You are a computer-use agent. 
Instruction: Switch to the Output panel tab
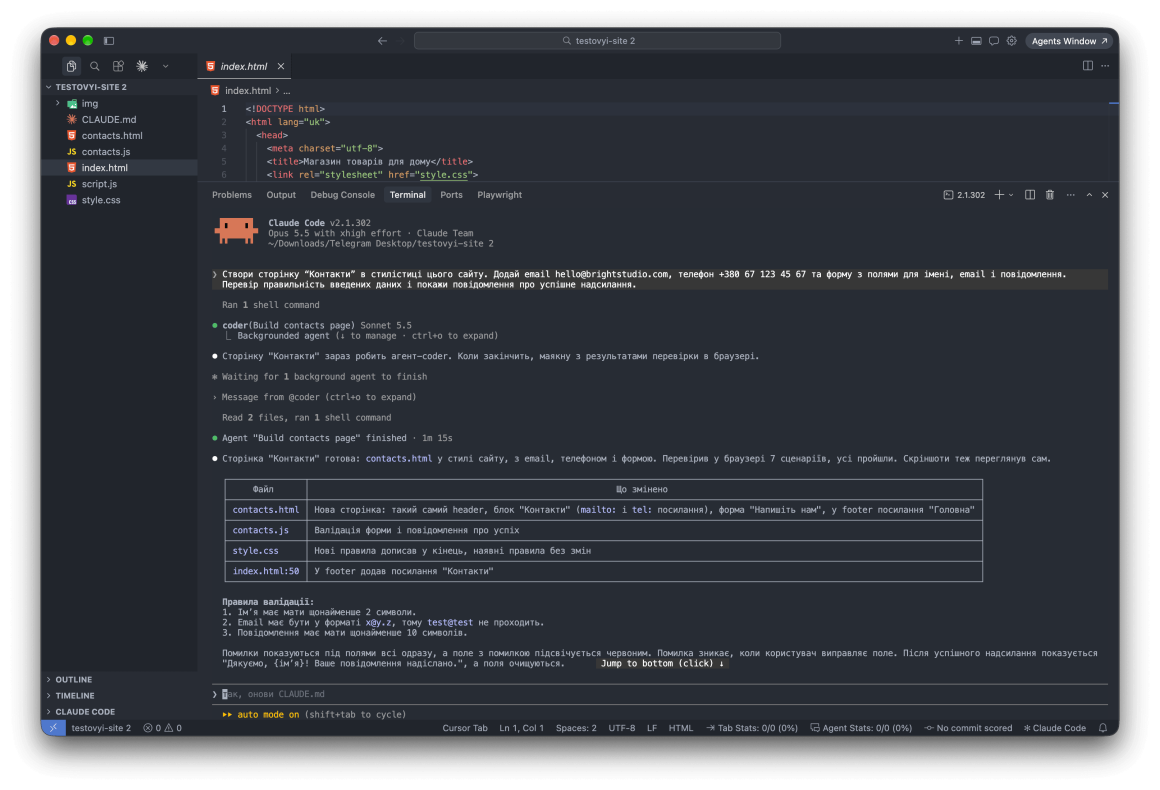pos(281,195)
